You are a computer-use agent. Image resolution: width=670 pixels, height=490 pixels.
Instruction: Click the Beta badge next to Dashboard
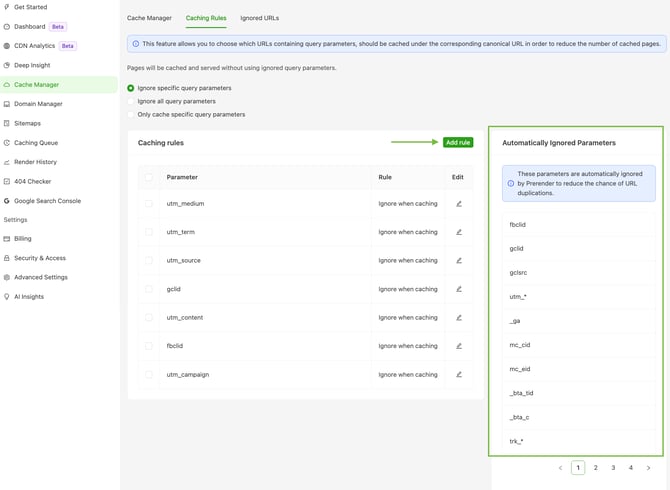(58, 26)
